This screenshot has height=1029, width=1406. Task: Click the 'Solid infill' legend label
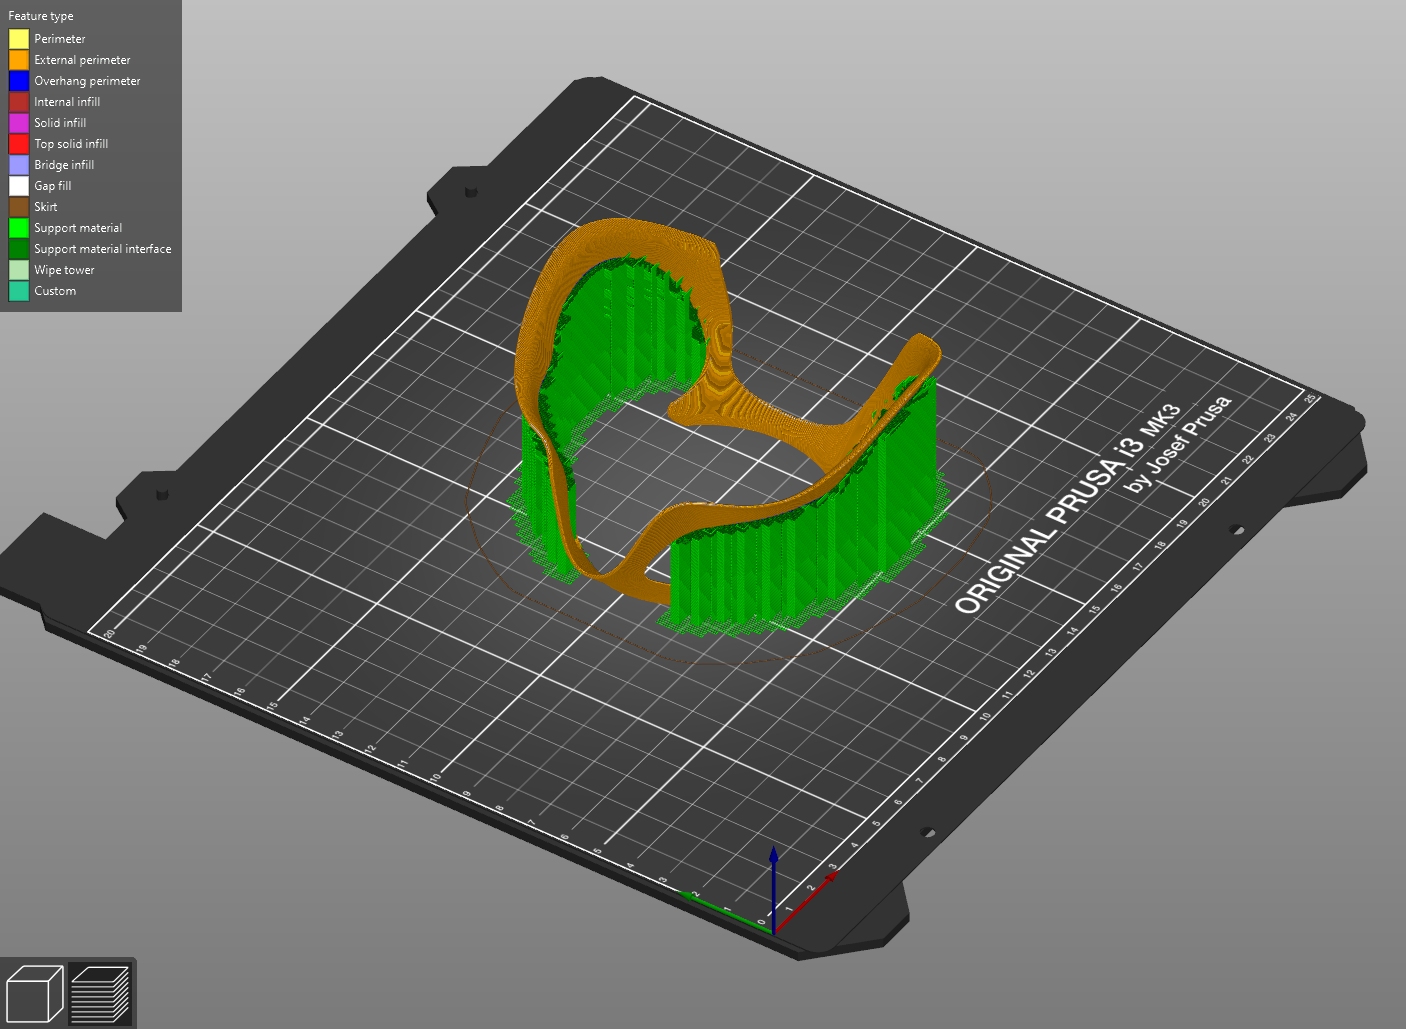click(x=60, y=123)
